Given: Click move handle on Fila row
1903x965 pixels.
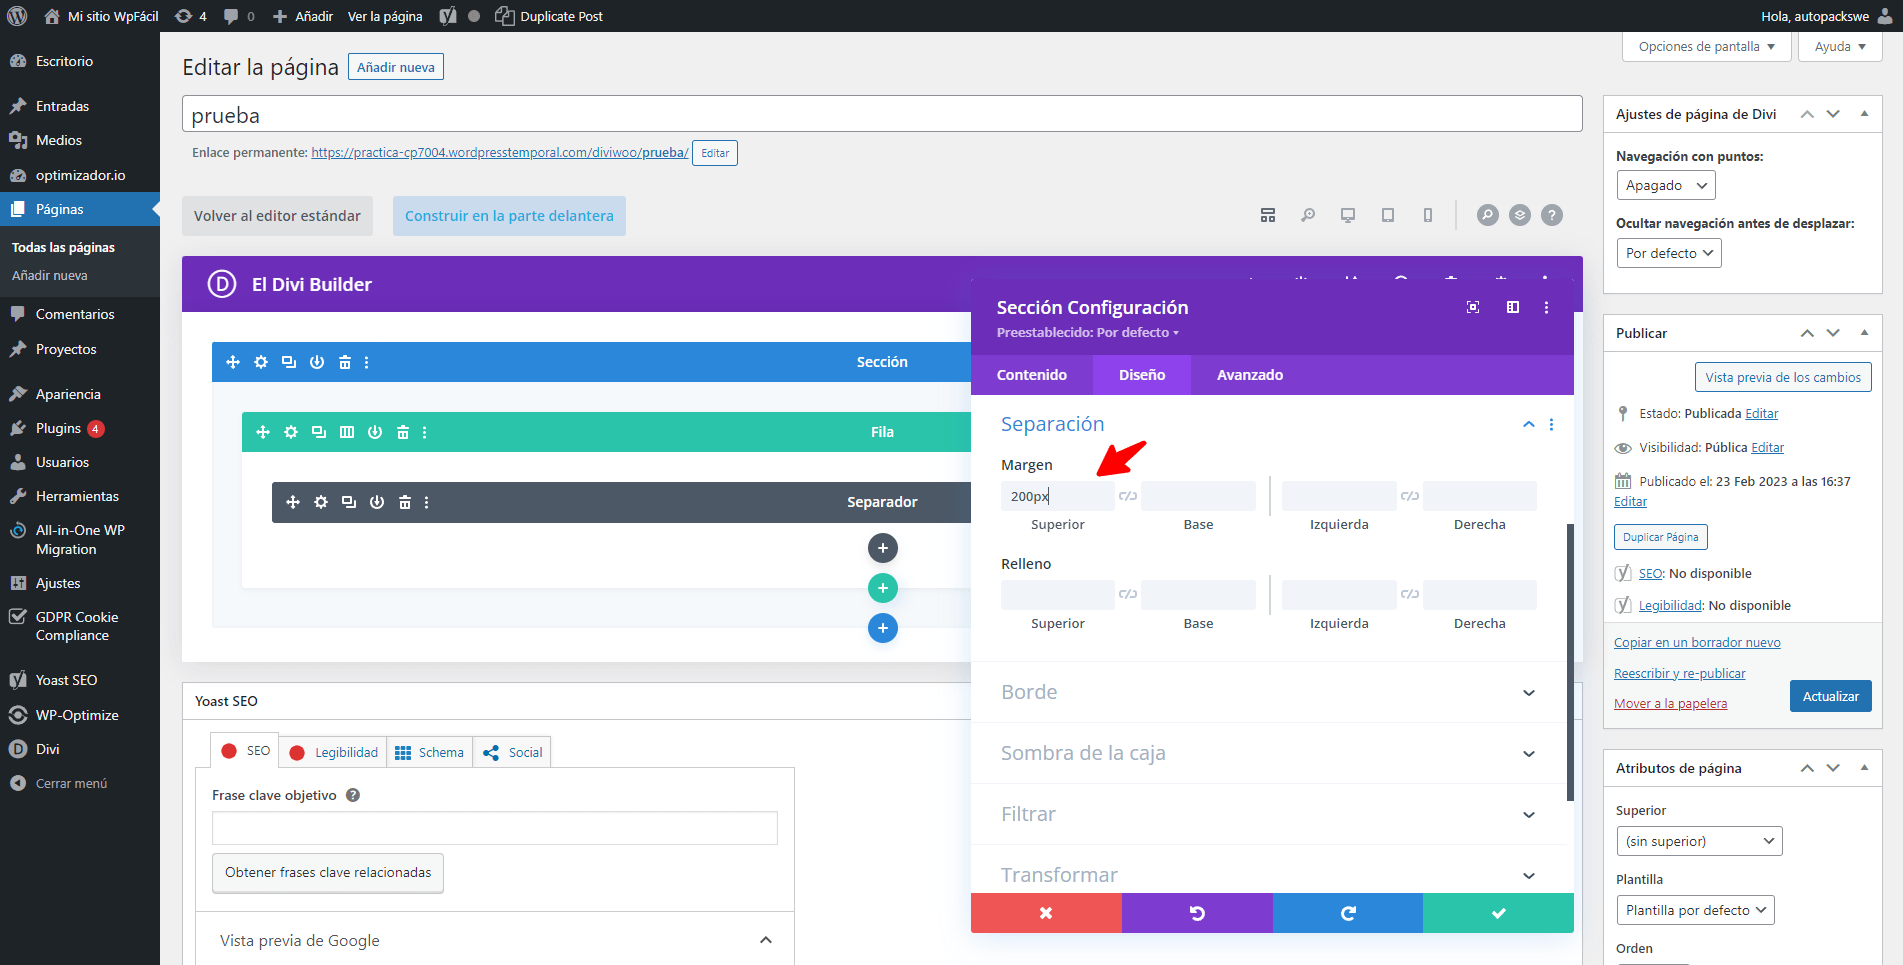Looking at the screenshot, I should coord(263,432).
